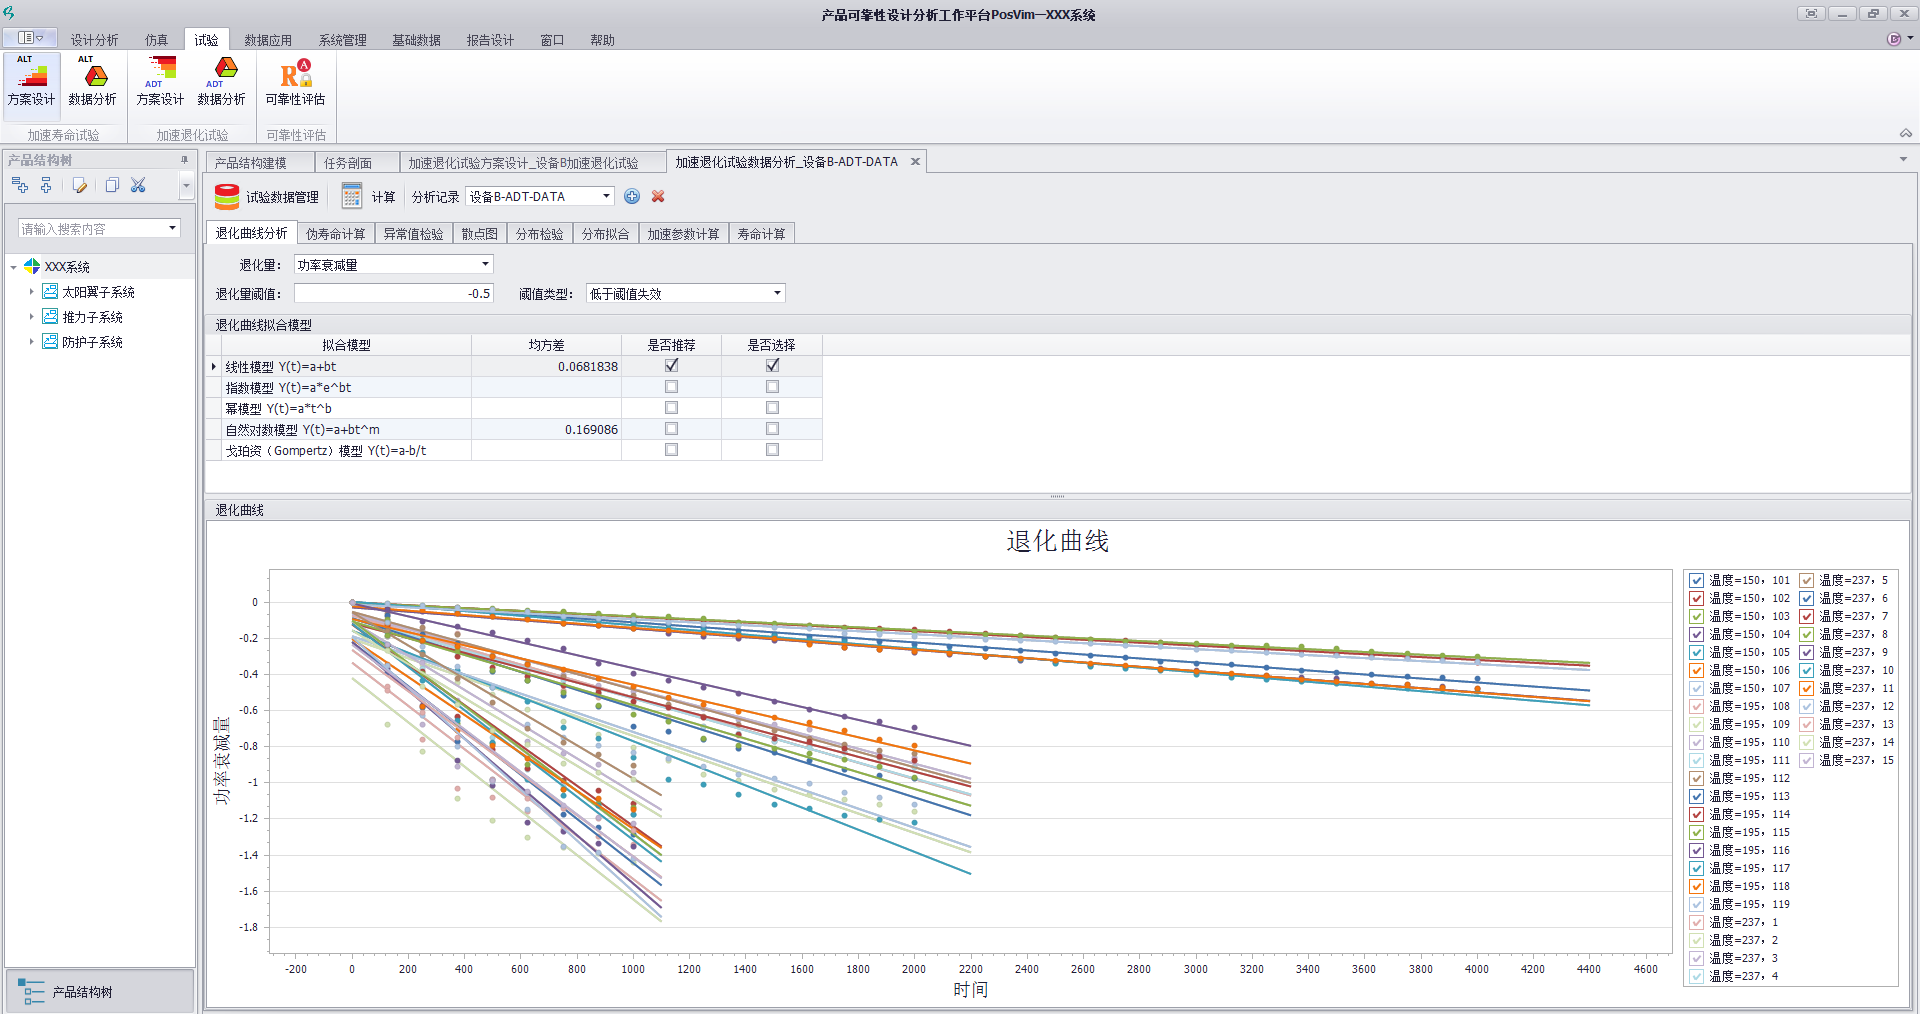Image resolution: width=1920 pixels, height=1014 pixels.
Task: Open ADT 数据分析 in the ribbon
Action: point(221,82)
